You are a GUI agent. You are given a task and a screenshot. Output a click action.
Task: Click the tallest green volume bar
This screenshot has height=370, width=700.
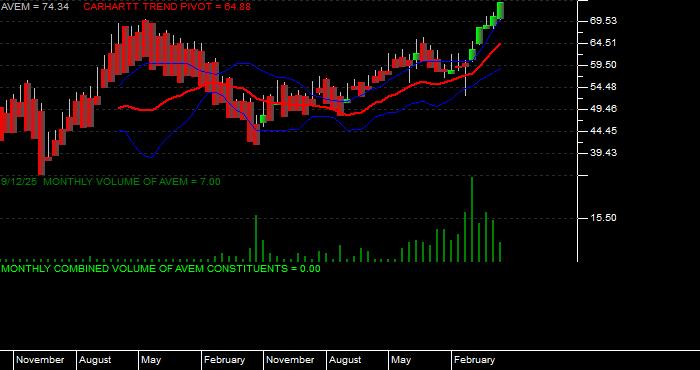(472, 219)
